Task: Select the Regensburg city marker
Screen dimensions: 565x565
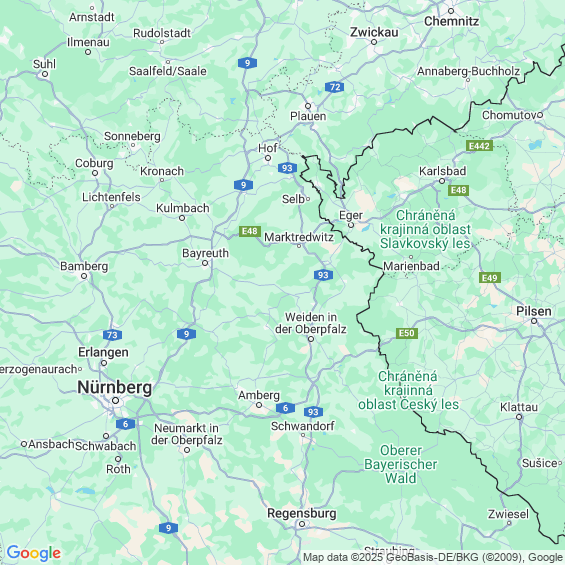Action: tap(302, 524)
